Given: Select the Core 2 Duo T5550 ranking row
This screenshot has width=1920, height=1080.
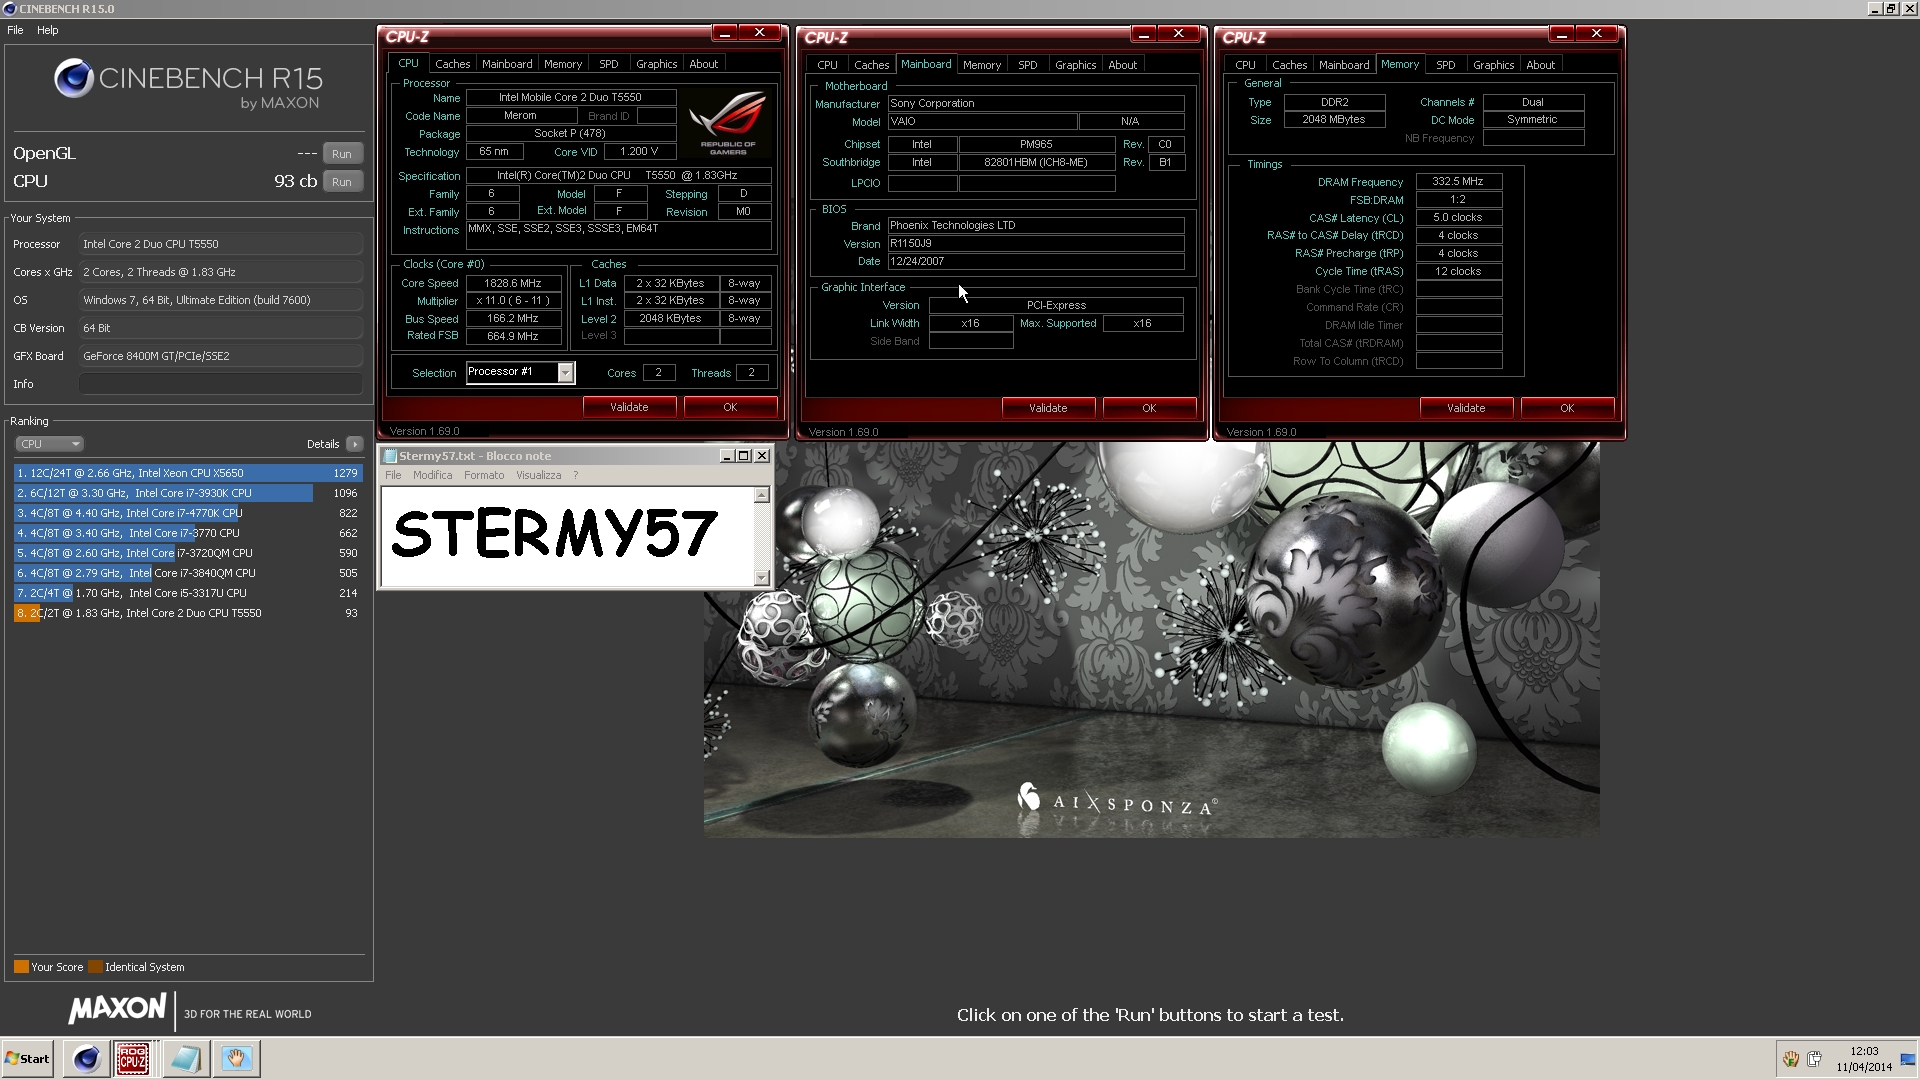Looking at the screenshot, I should click(x=188, y=613).
